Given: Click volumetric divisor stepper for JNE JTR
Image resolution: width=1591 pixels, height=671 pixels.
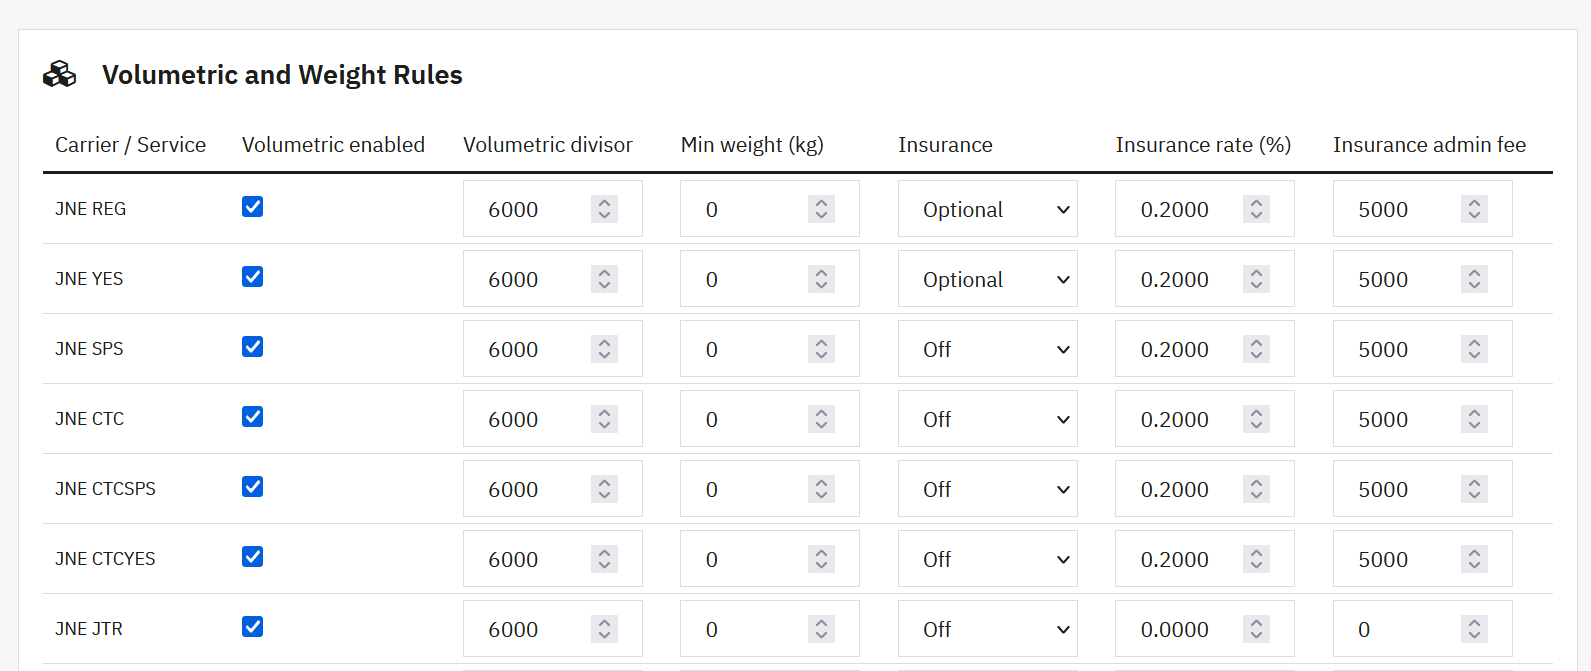Looking at the screenshot, I should (x=604, y=629).
